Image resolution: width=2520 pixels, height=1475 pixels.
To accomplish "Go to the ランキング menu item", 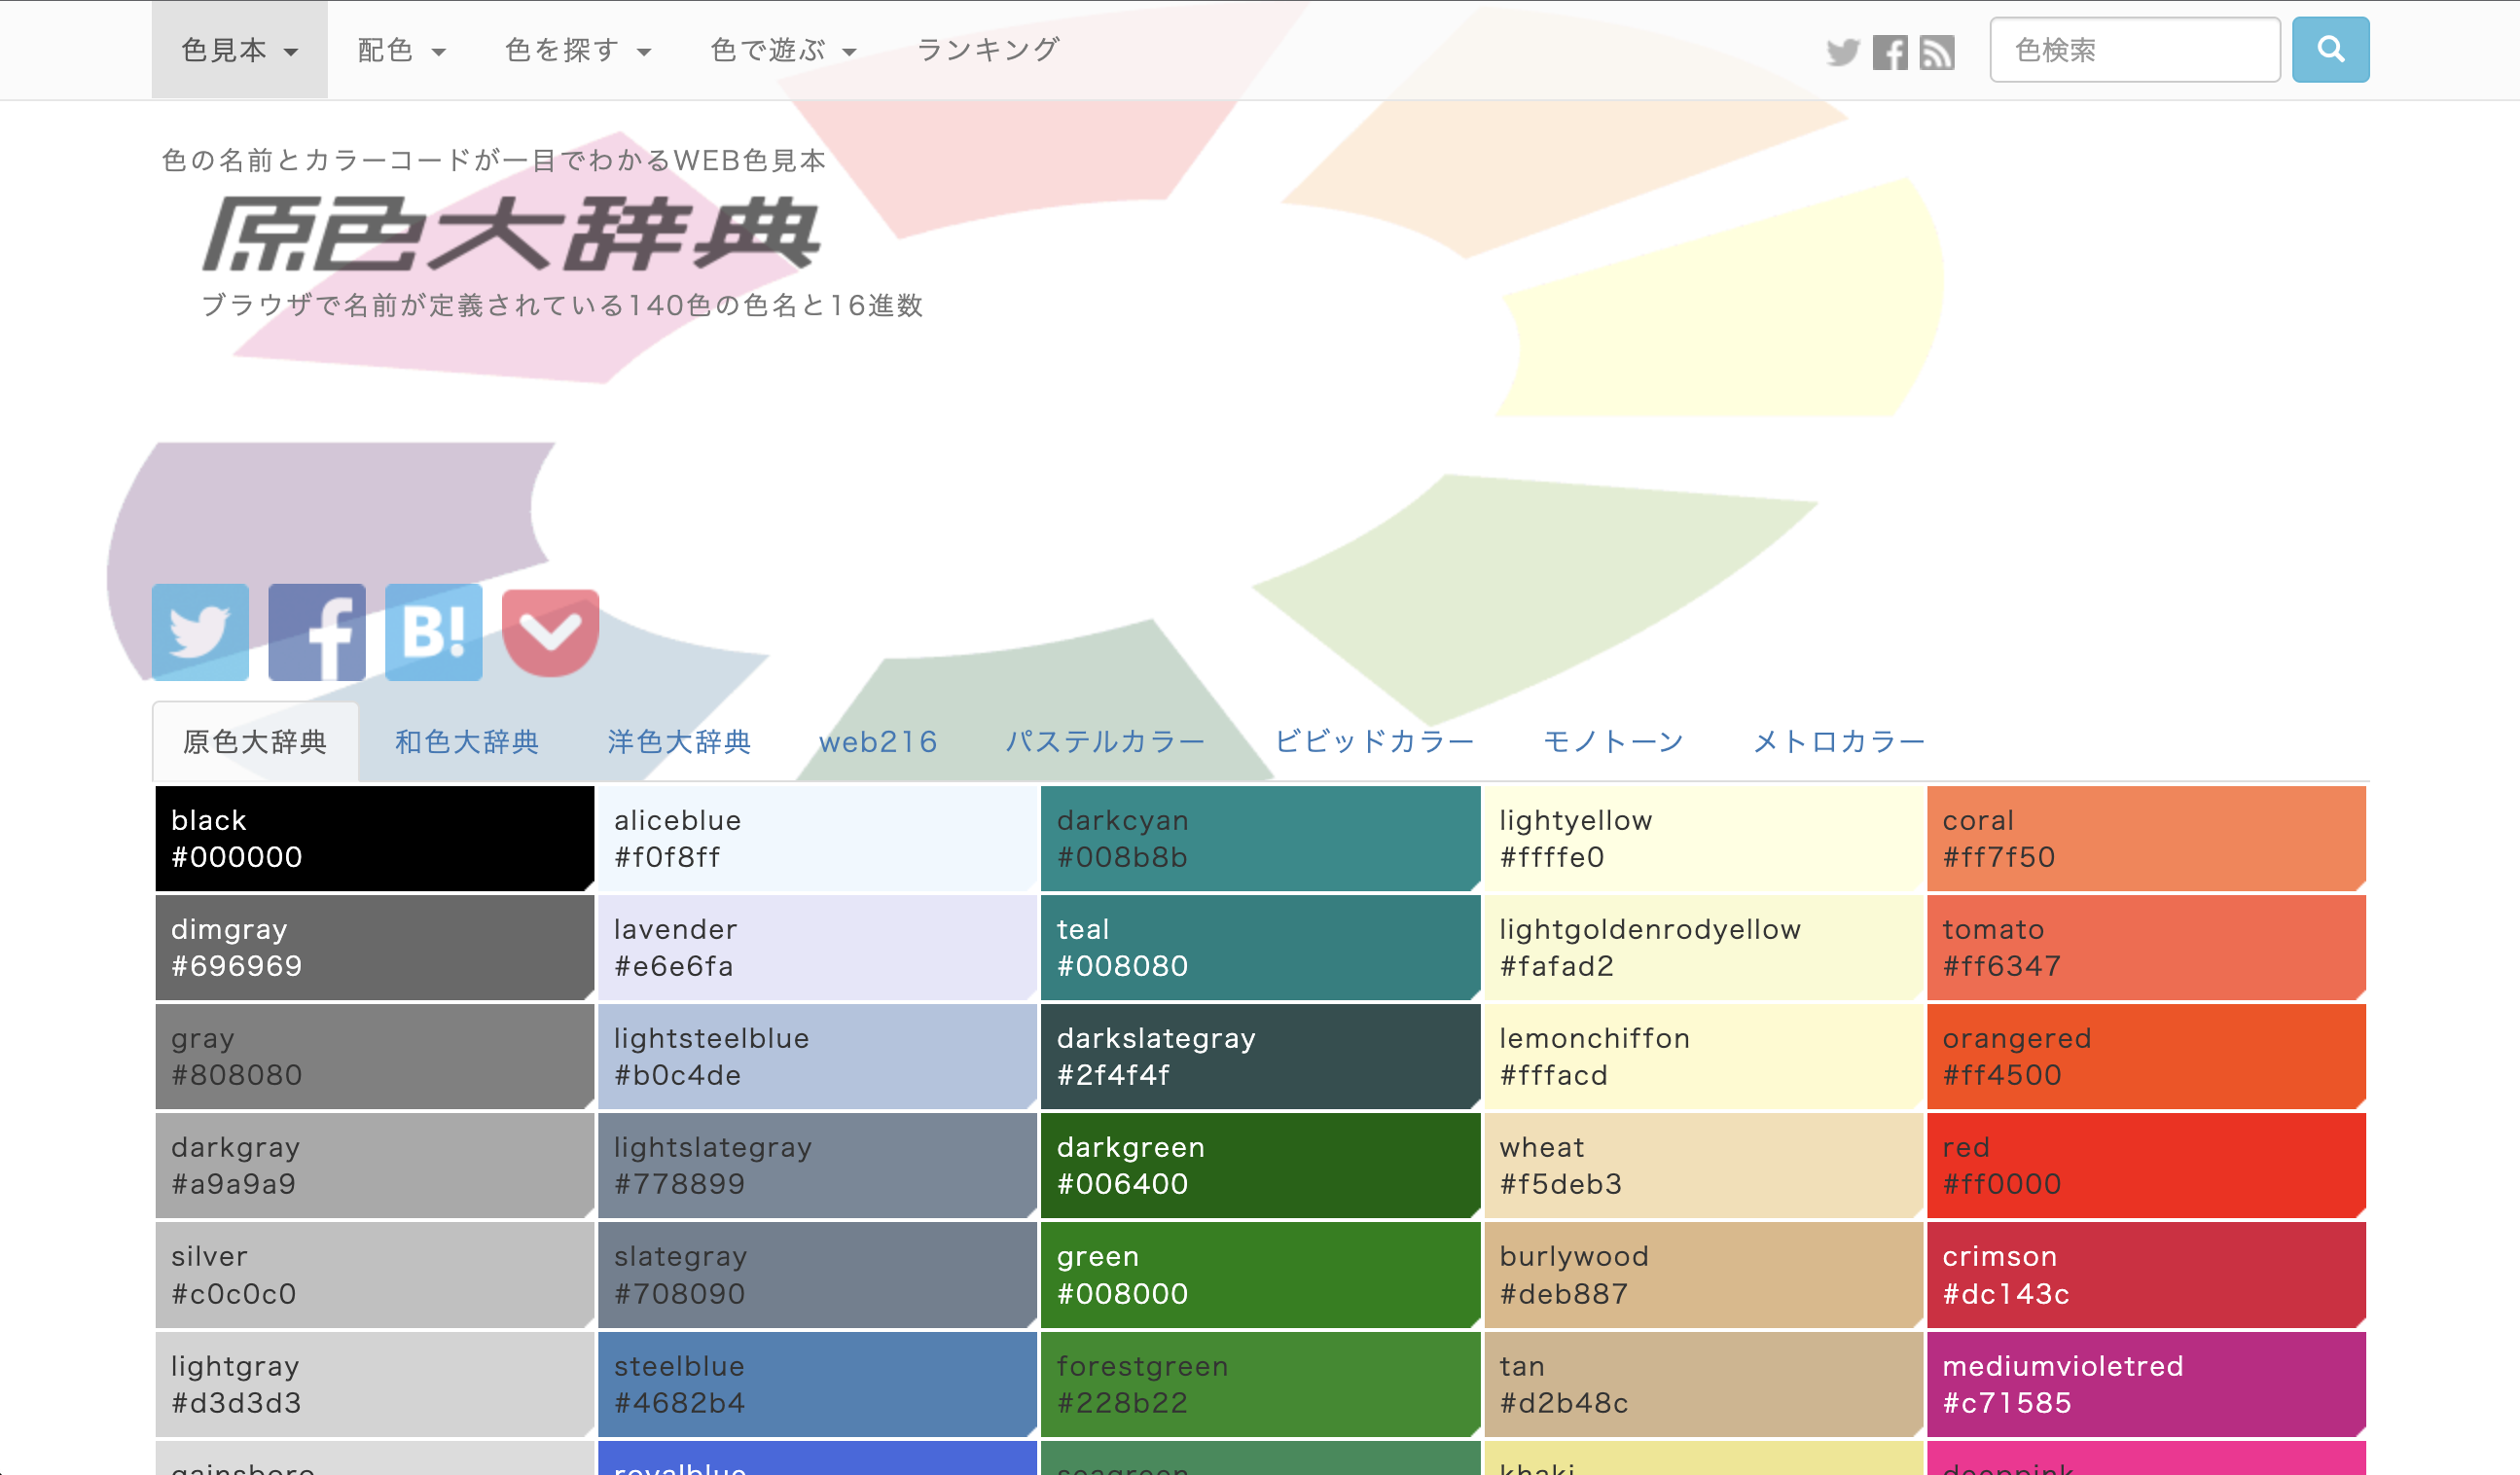I will coord(988,50).
